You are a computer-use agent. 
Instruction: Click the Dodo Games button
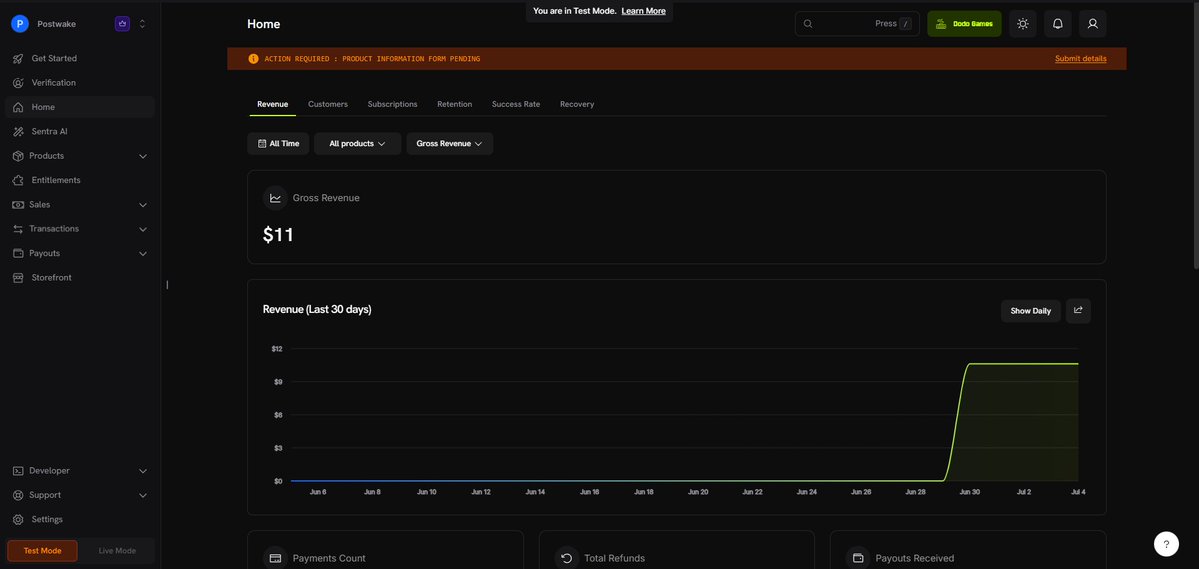tap(964, 24)
